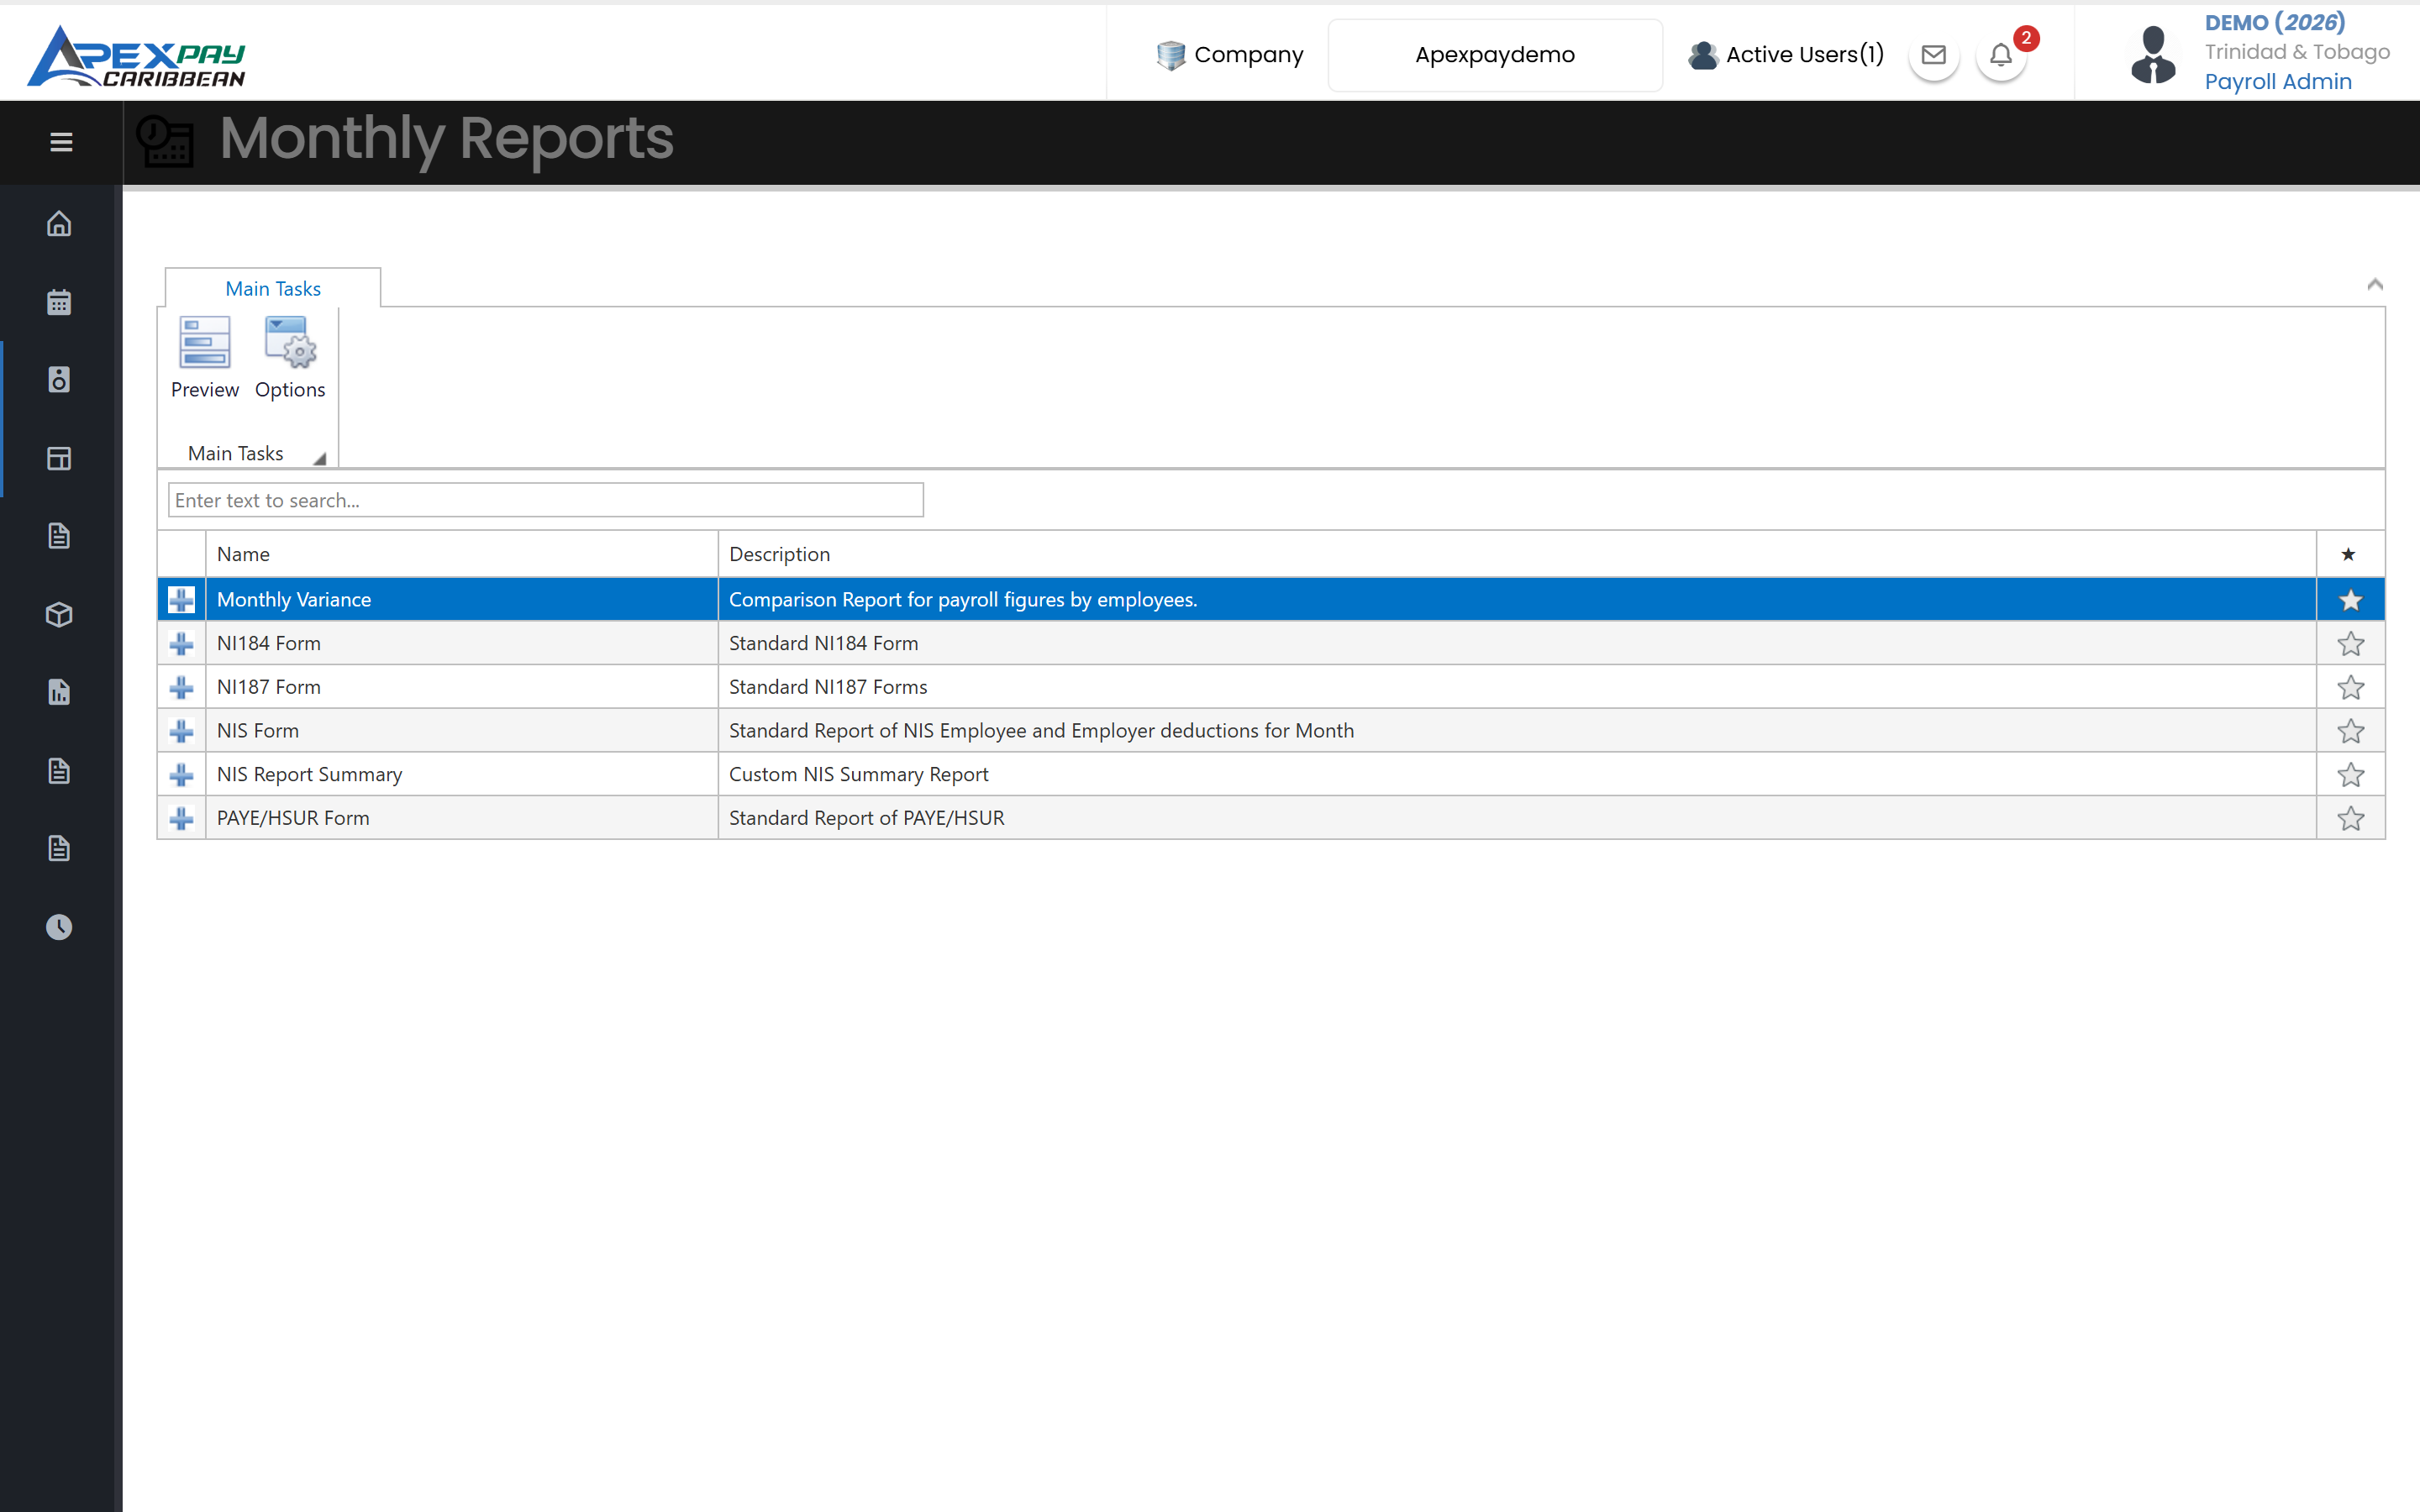
Task: Click the Active Users(1) label
Action: [1805, 55]
